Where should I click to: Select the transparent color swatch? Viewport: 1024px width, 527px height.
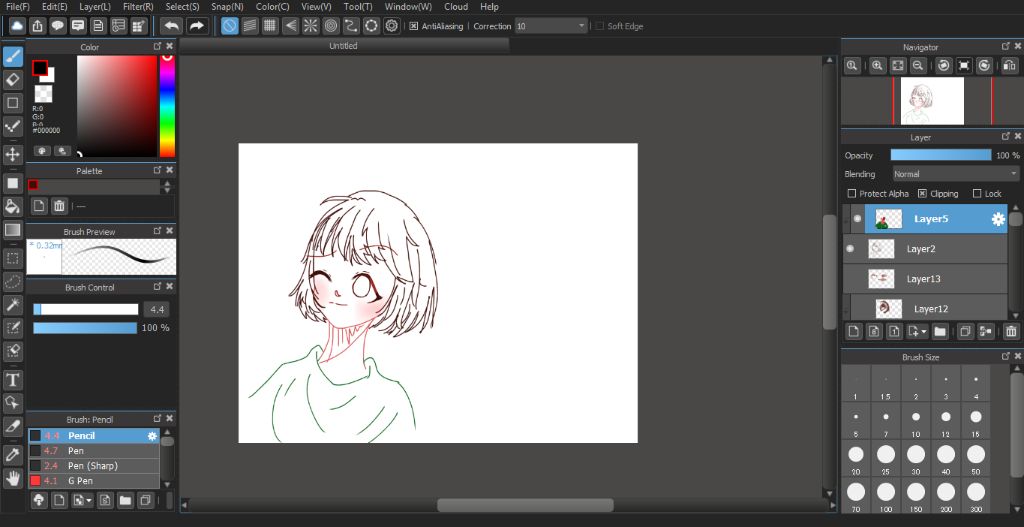click(44, 93)
